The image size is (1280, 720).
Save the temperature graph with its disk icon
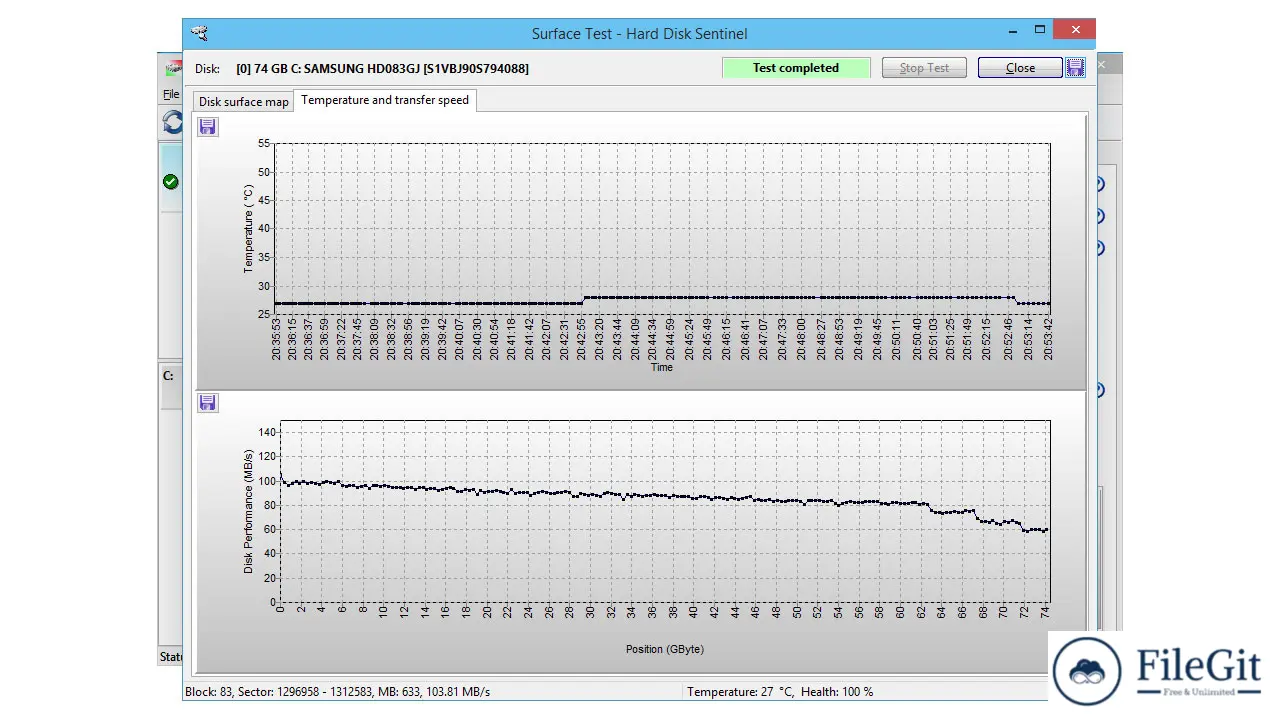click(207, 127)
